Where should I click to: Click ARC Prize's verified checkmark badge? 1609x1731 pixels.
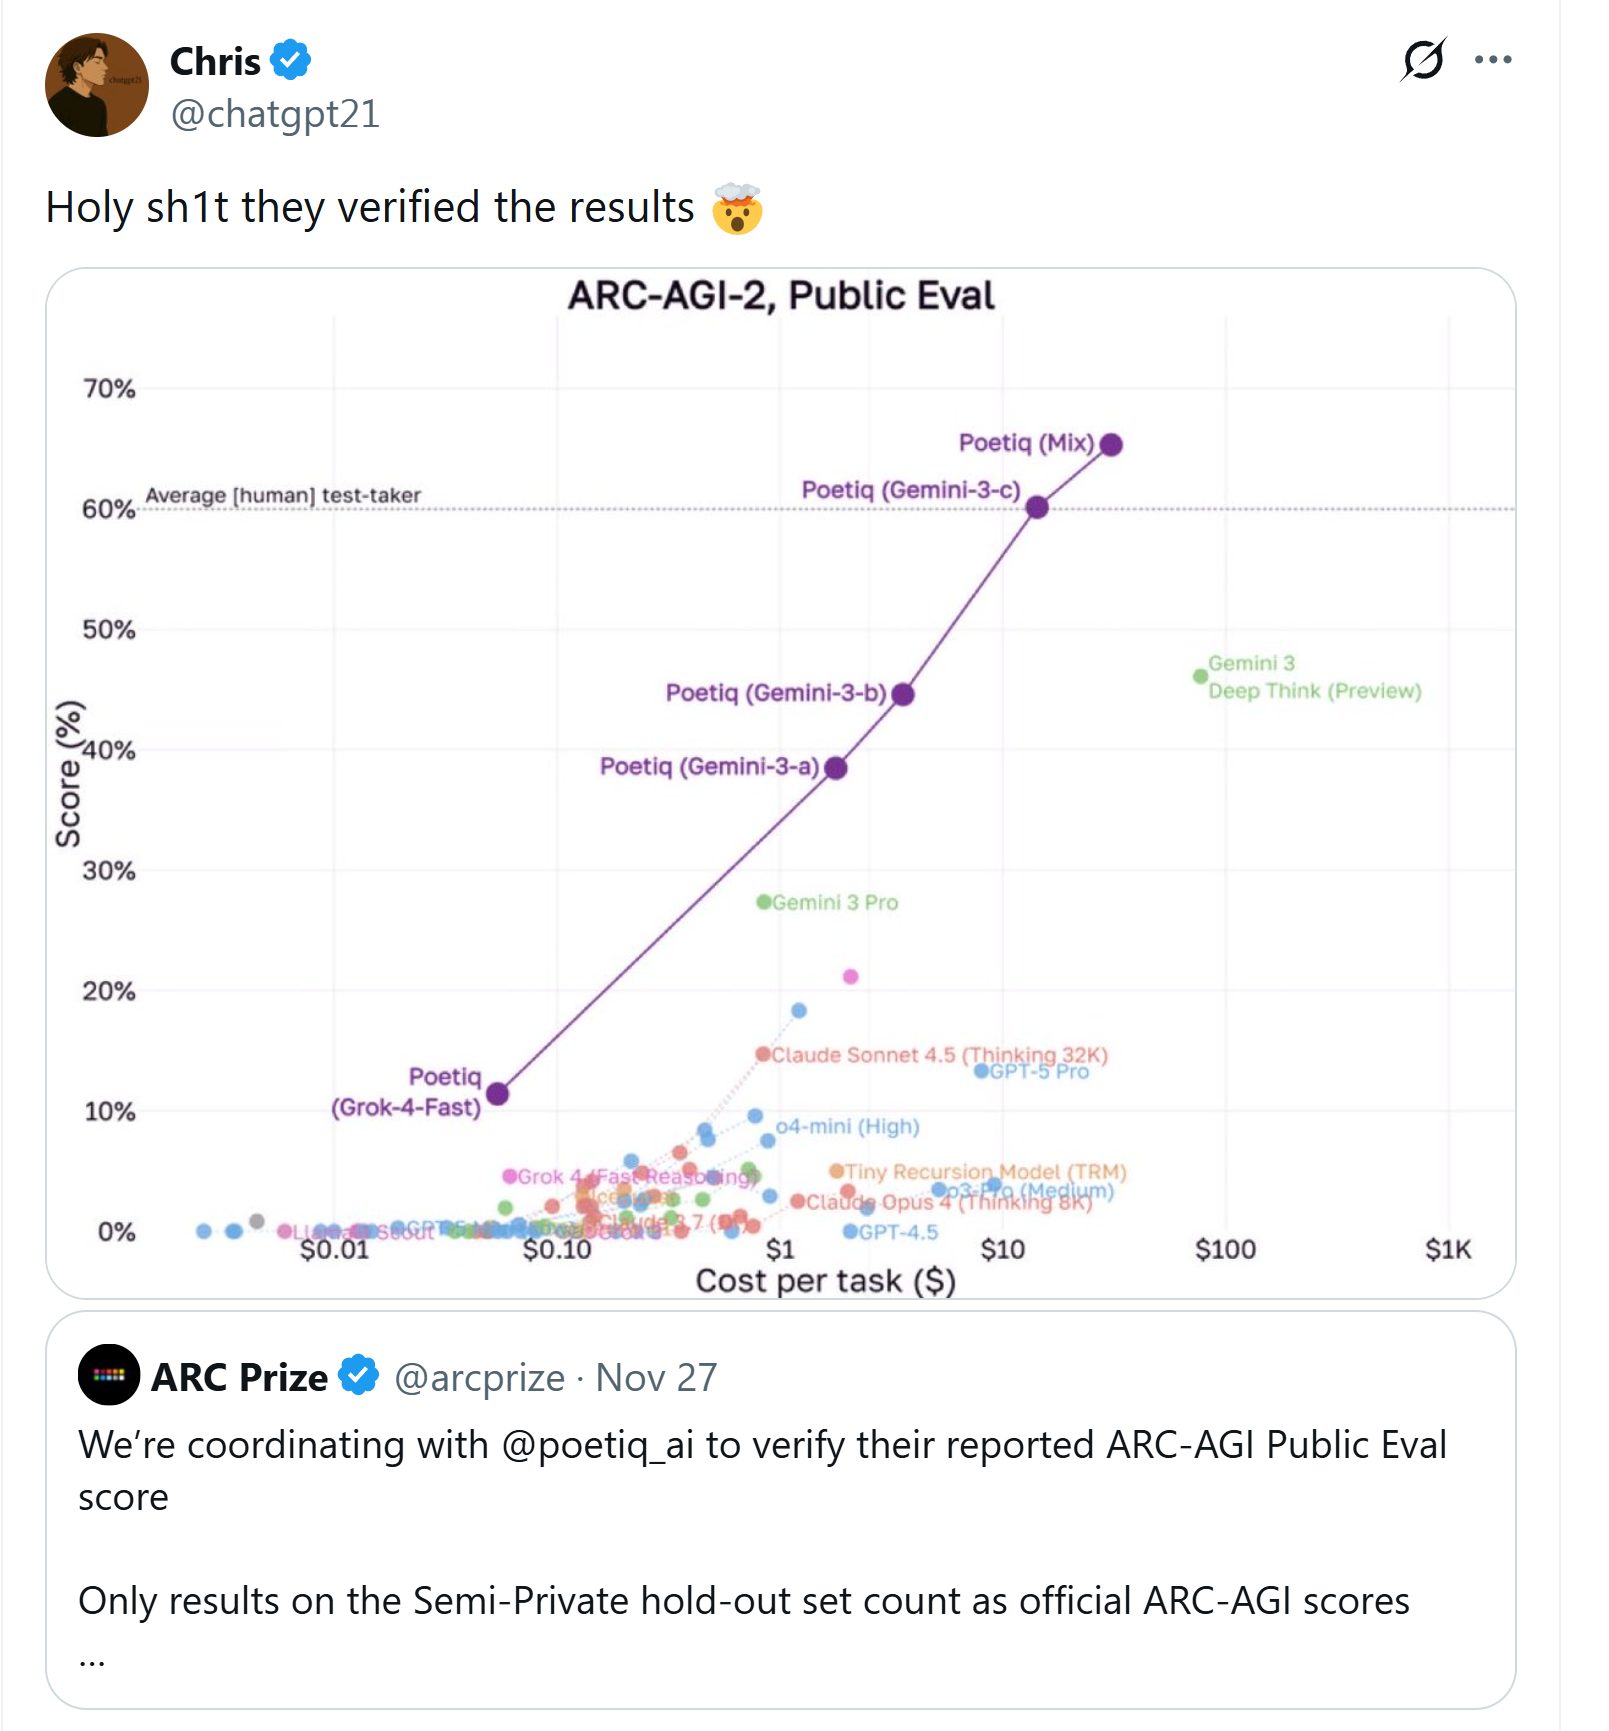[x=358, y=1376]
